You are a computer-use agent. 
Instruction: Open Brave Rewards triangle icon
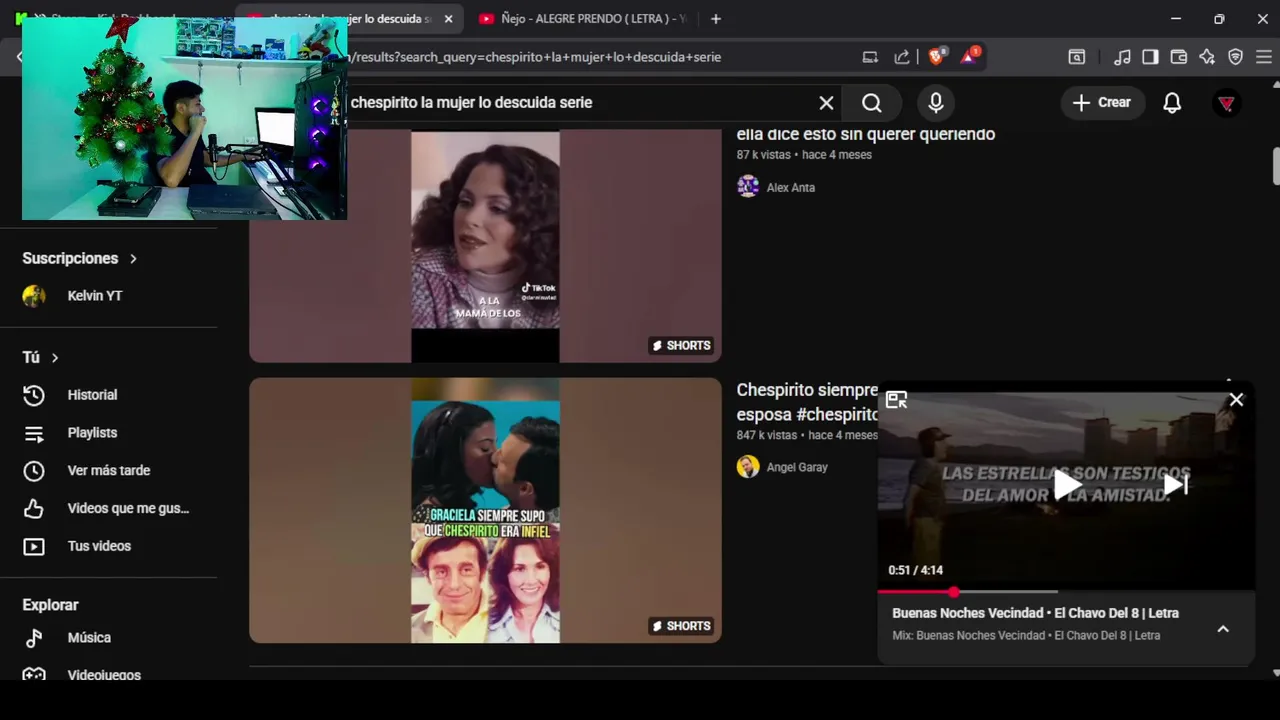point(969,57)
